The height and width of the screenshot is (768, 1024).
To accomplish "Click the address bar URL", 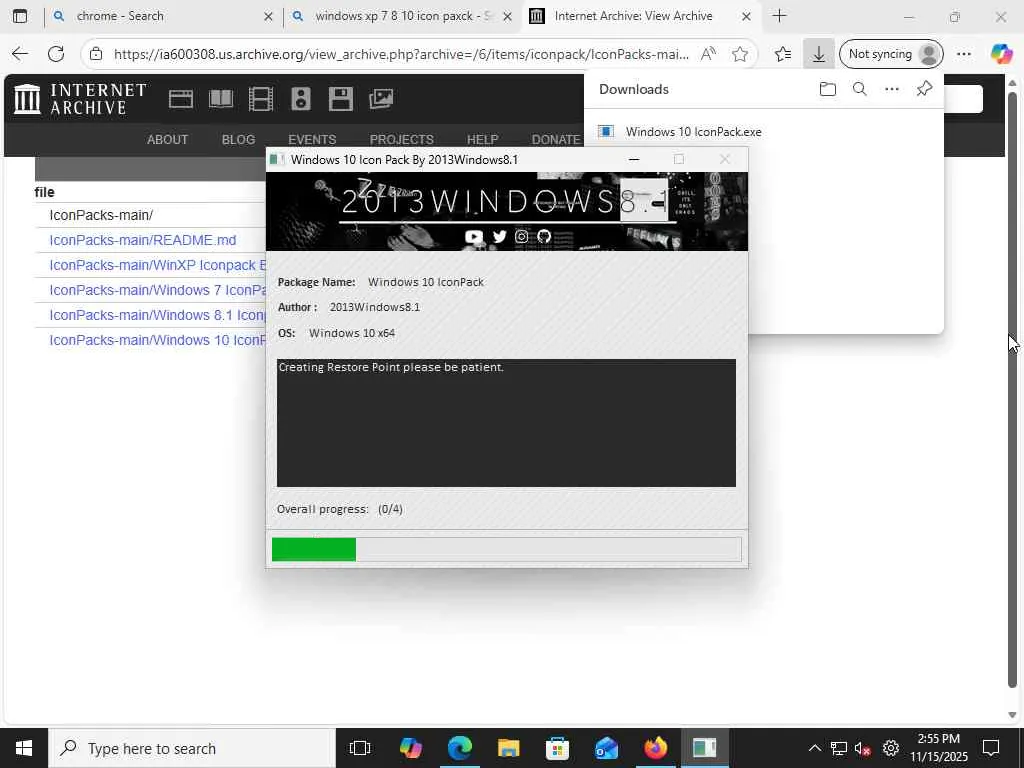I will tap(401, 54).
